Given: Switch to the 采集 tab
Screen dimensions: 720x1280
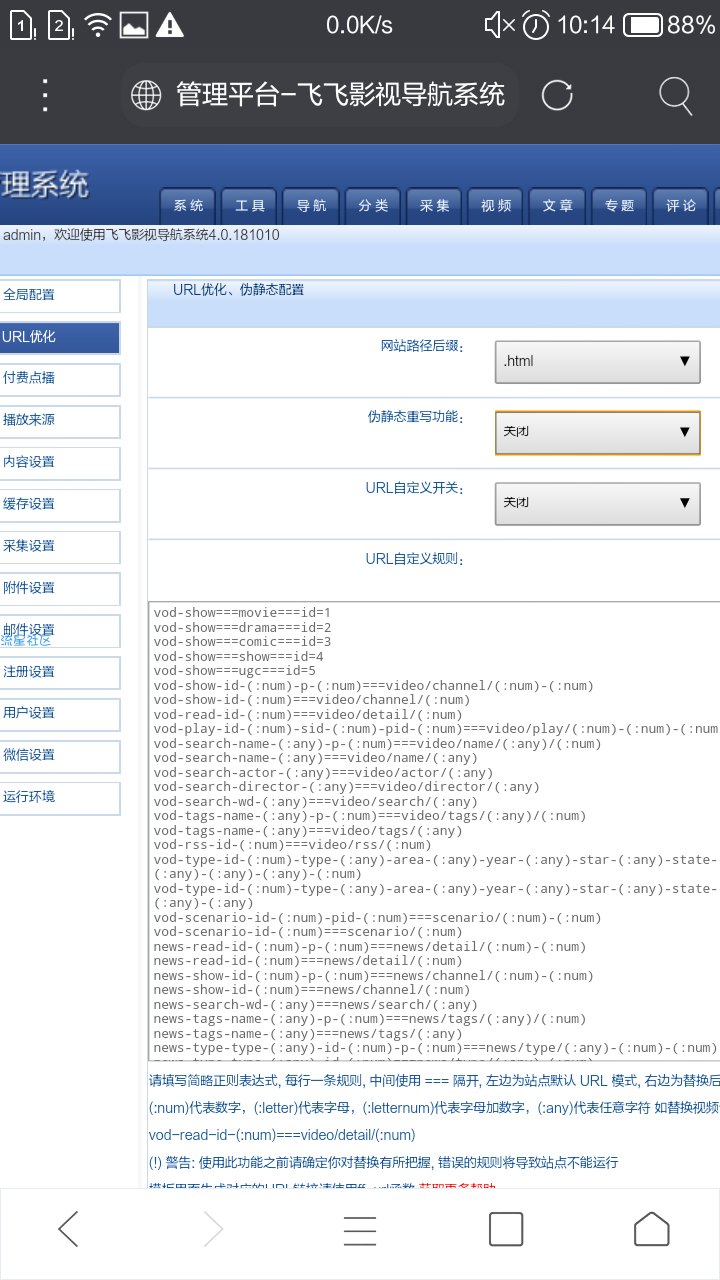Looking at the screenshot, I should pos(435,206).
